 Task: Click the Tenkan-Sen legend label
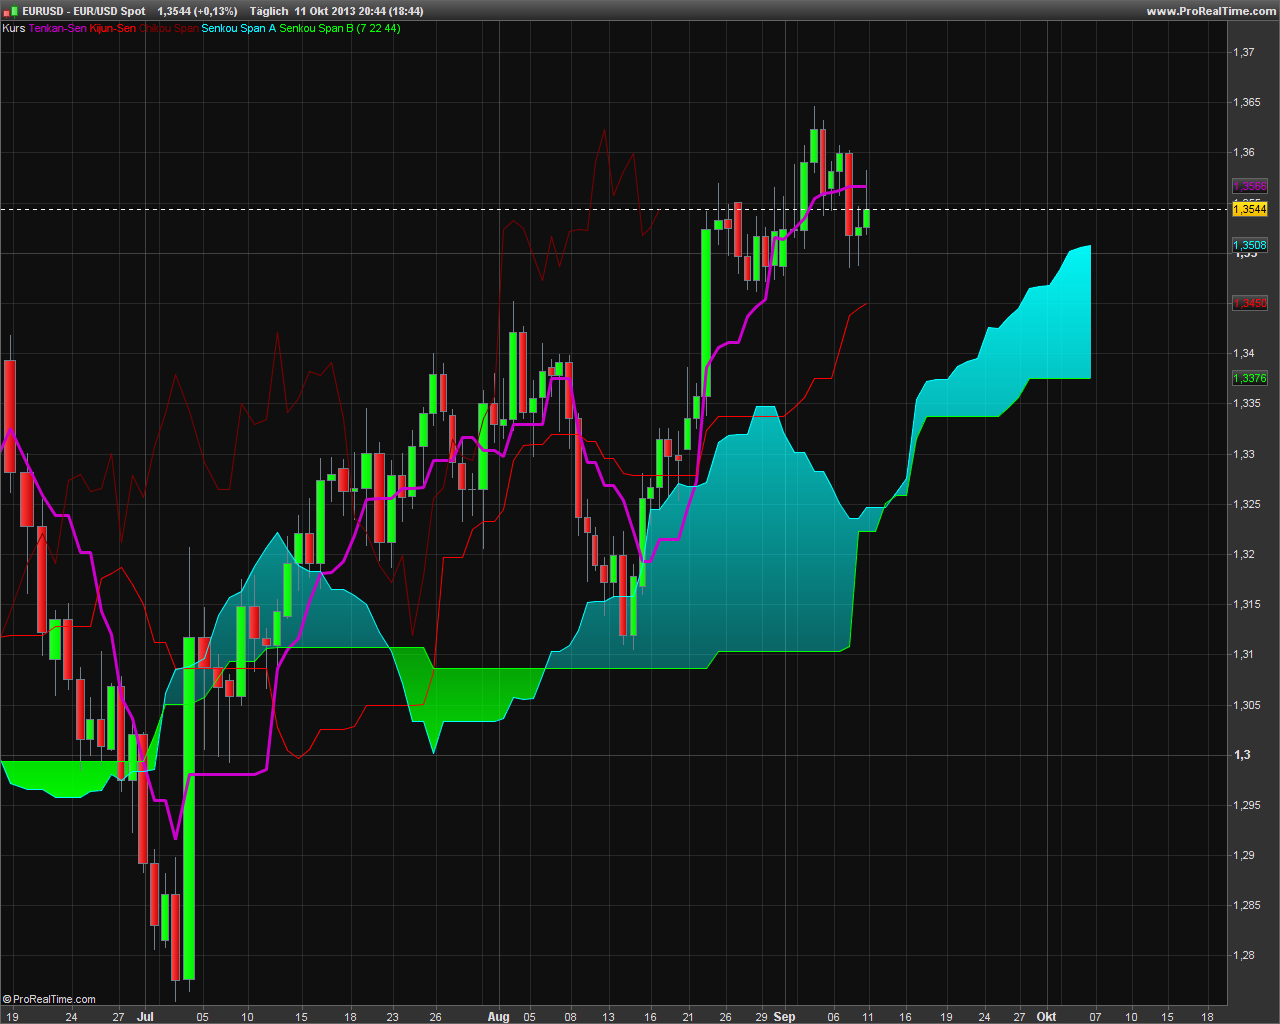58,28
